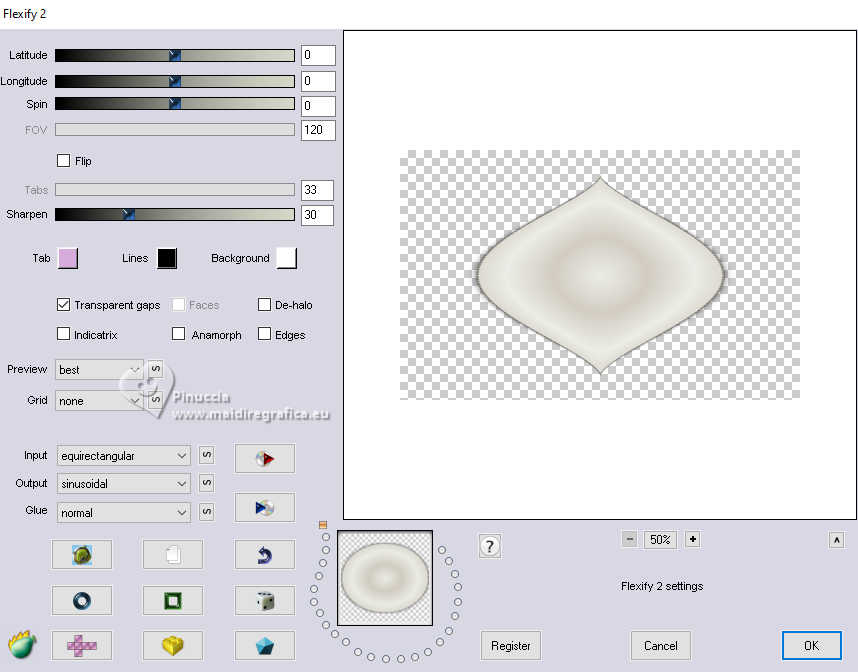Image resolution: width=858 pixels, height=672 pixels.
Task: Enable the De-halo checkbox
Action: [264, 304]
